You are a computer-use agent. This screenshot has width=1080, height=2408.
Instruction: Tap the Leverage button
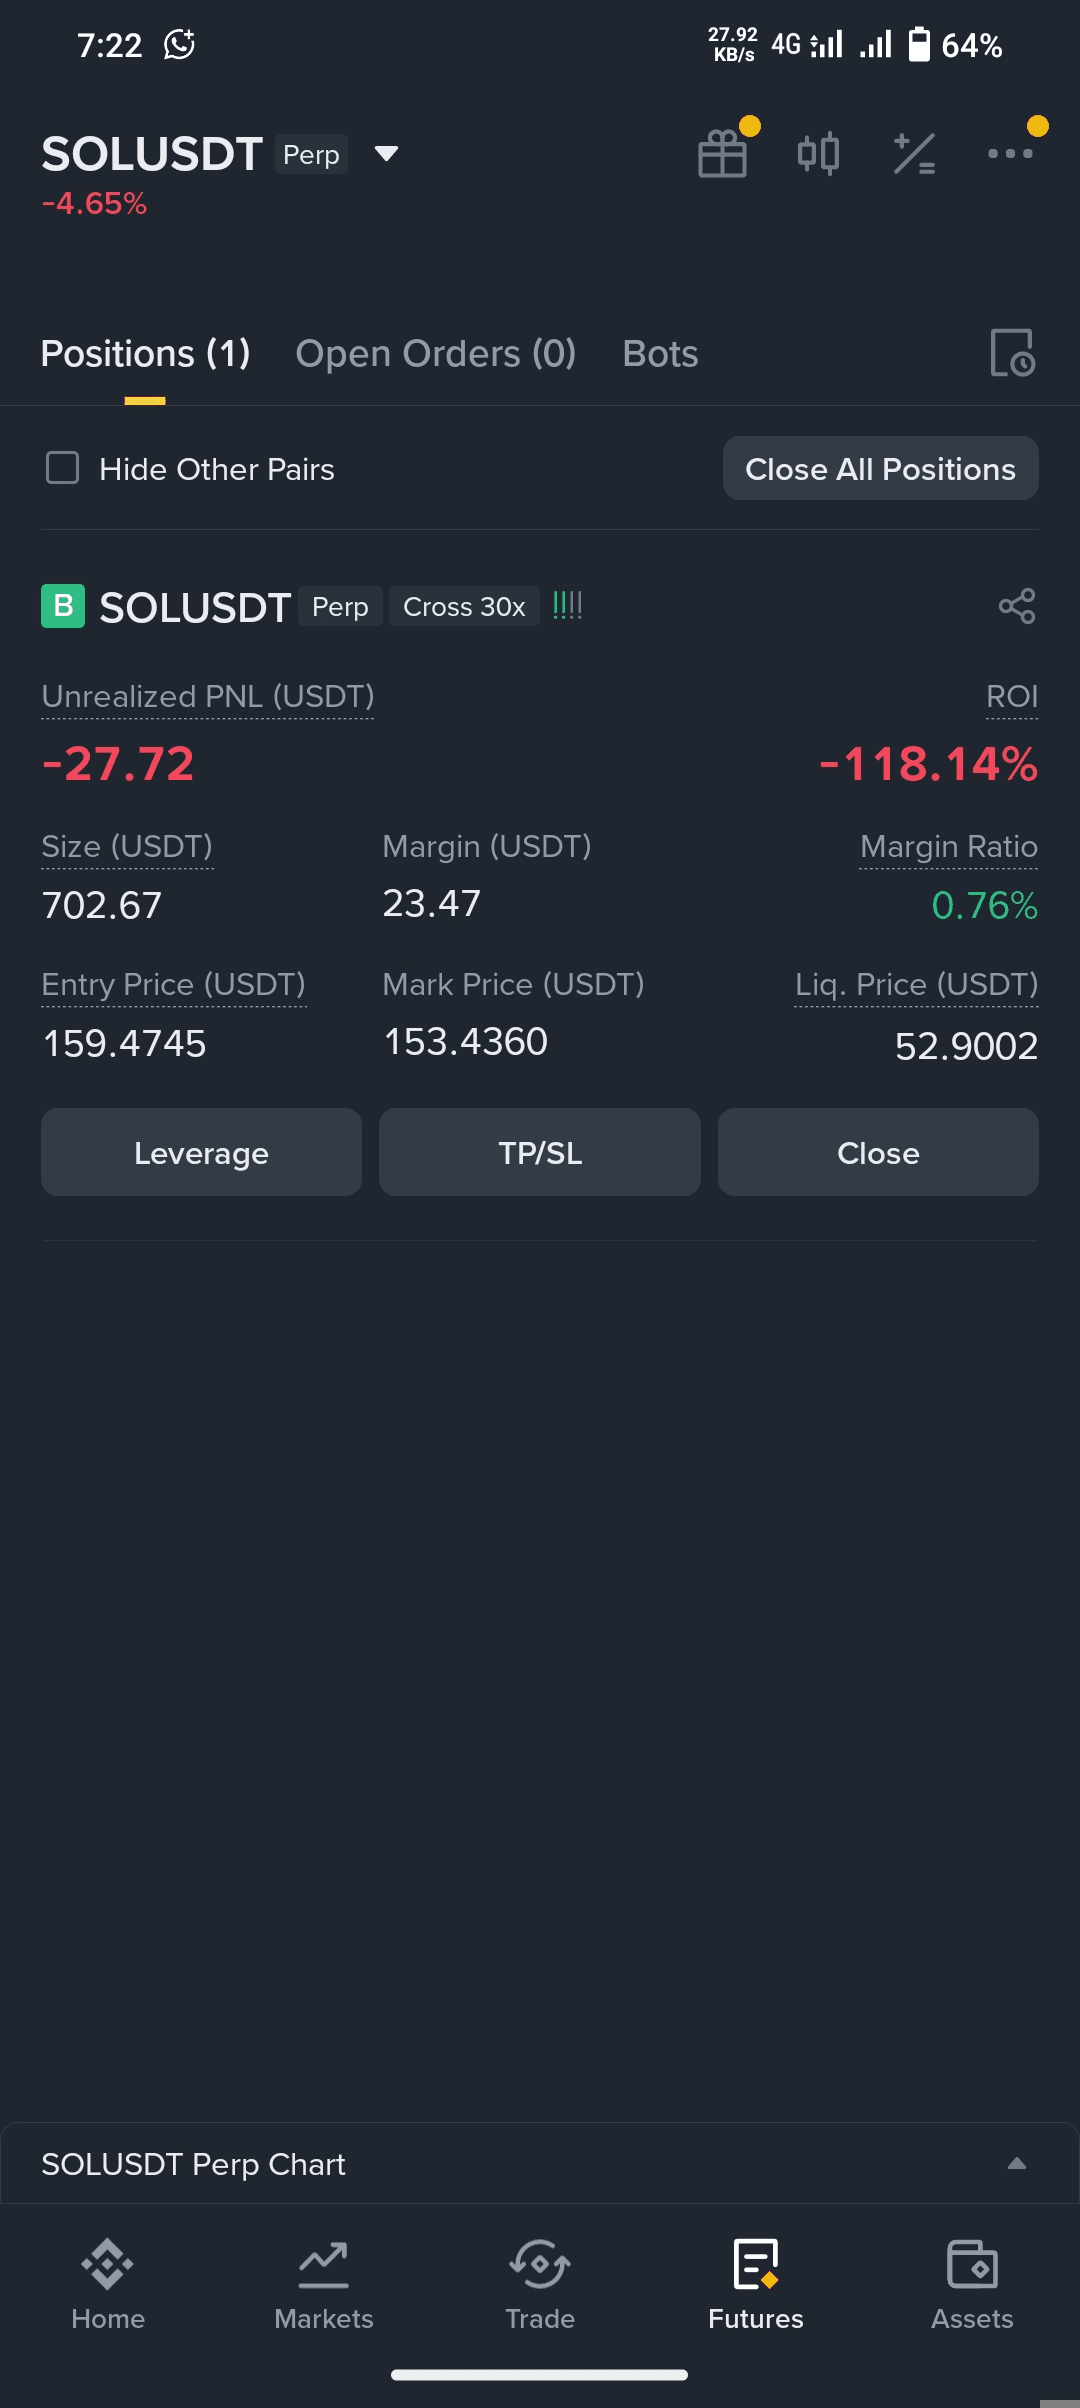coord(201,1152)
